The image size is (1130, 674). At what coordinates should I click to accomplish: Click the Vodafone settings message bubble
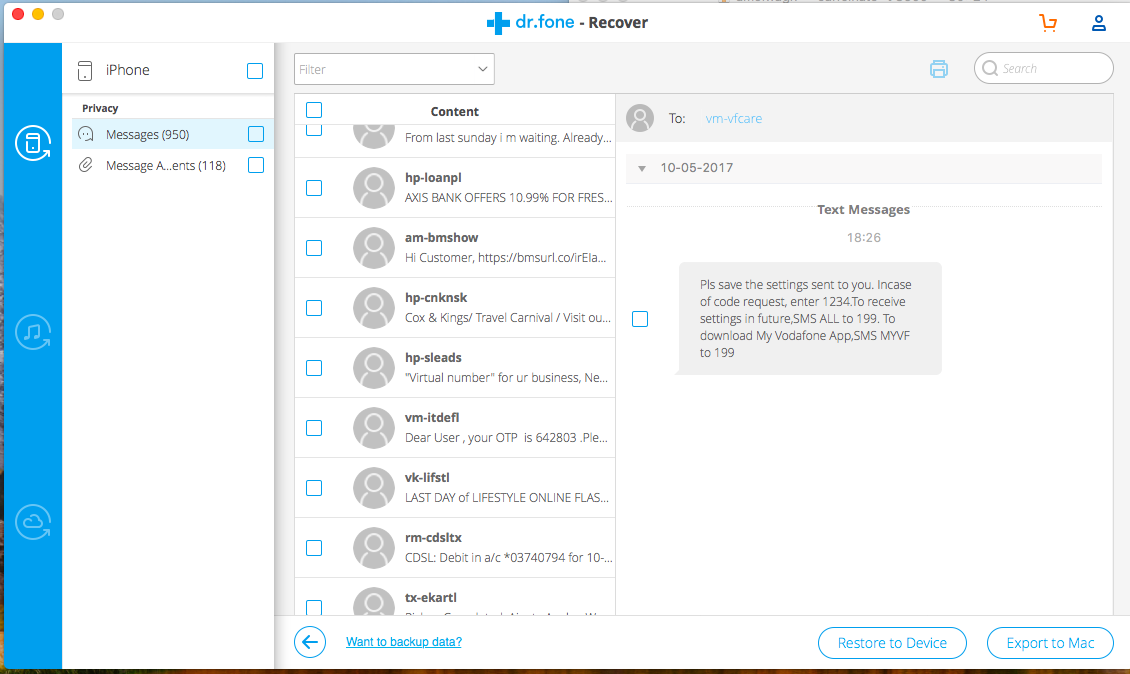click(809, 319)
